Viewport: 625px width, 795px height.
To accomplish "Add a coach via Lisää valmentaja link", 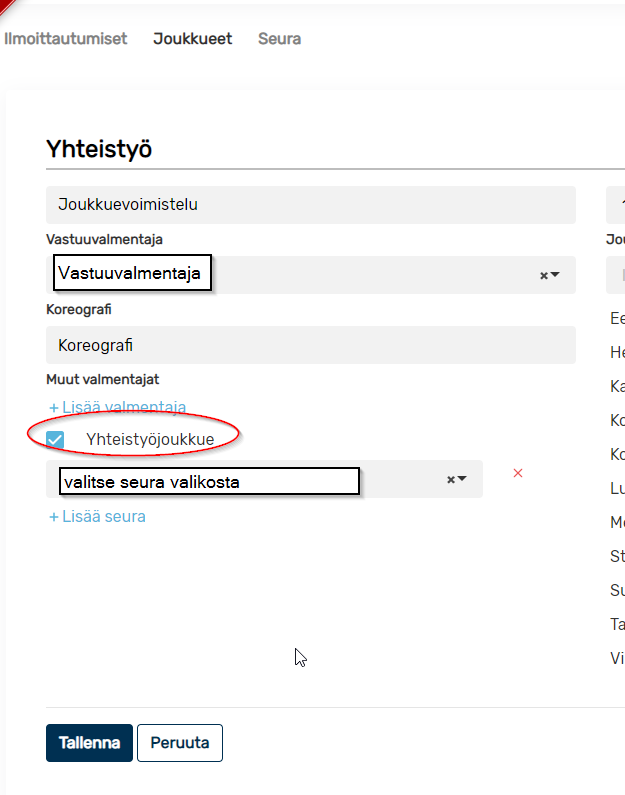I will [118, 407].
